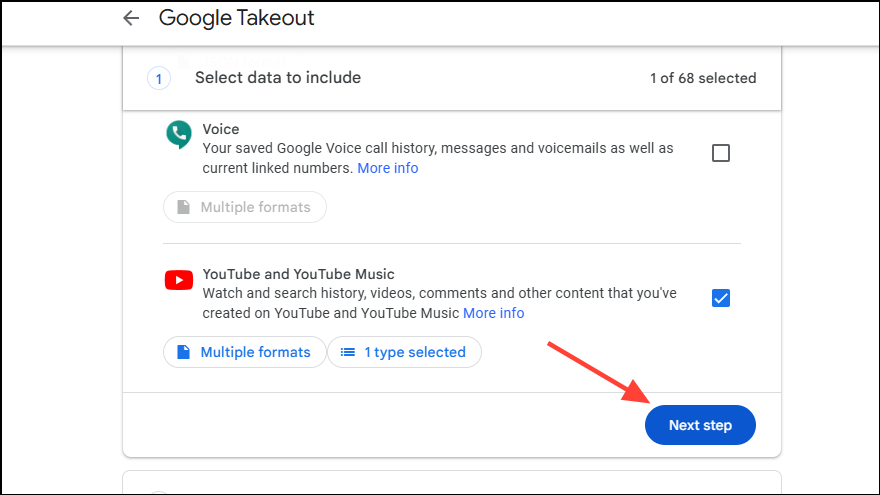Click the Next step button
Screen dimensions: 880x495
tap(700, 425)
